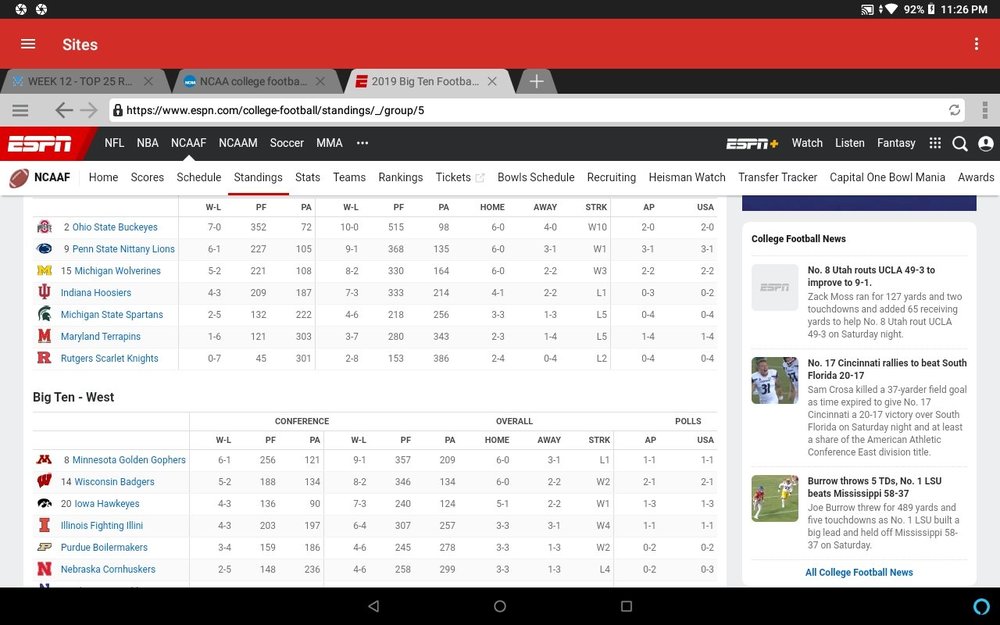Open the Alexa assistant icon in navigation bar

tap(982, 606)
